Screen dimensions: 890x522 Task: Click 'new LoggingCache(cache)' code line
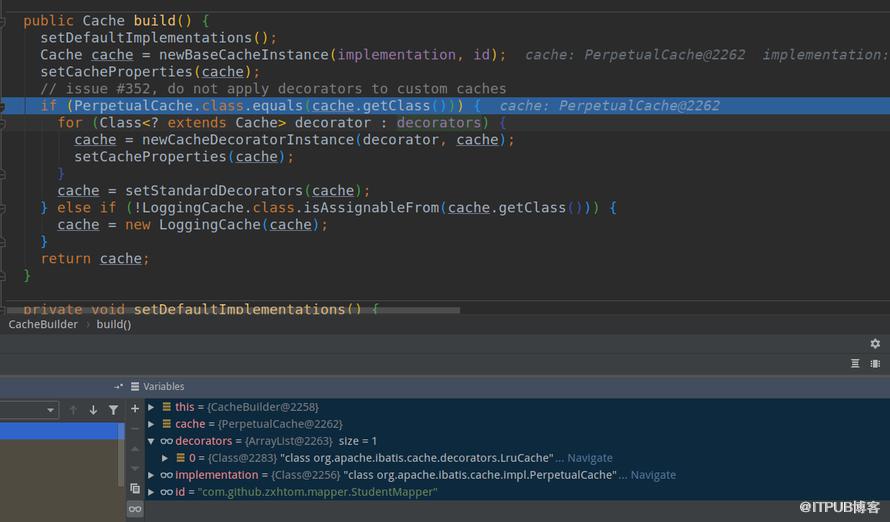click(x=192, y=225)
